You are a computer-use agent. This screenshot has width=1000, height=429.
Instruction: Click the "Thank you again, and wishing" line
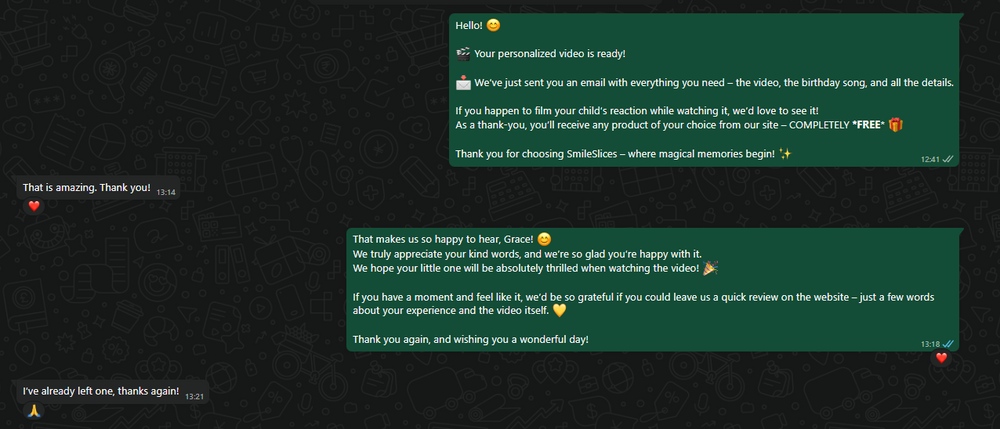point(471,339)
